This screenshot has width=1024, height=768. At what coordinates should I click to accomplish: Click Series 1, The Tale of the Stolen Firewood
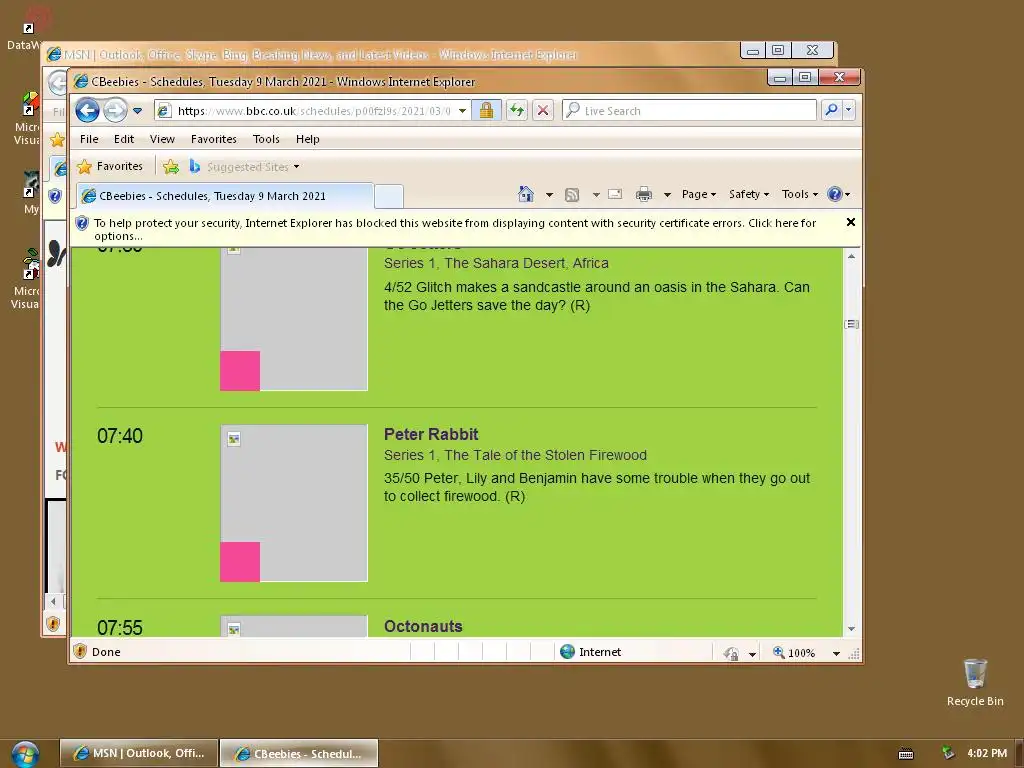tap(515, 455)
